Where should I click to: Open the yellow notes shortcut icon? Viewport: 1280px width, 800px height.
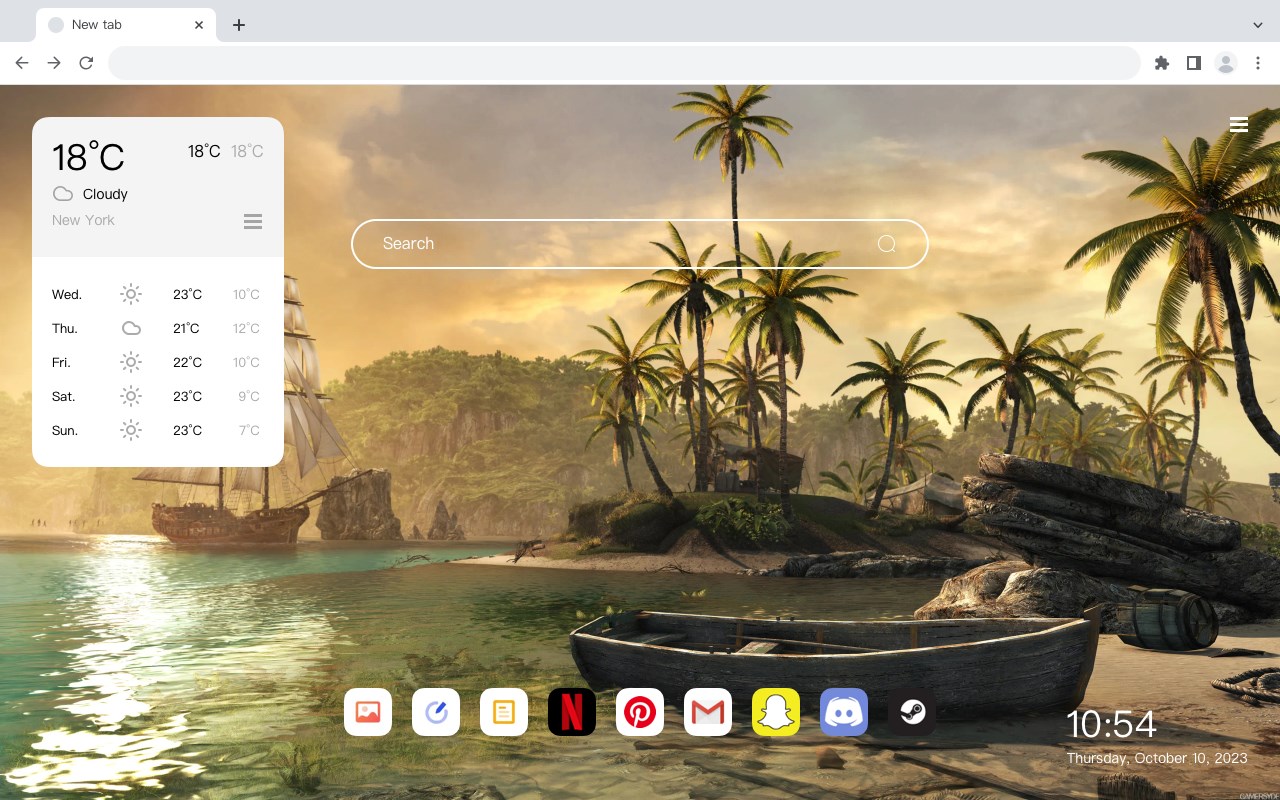point(504,712)
